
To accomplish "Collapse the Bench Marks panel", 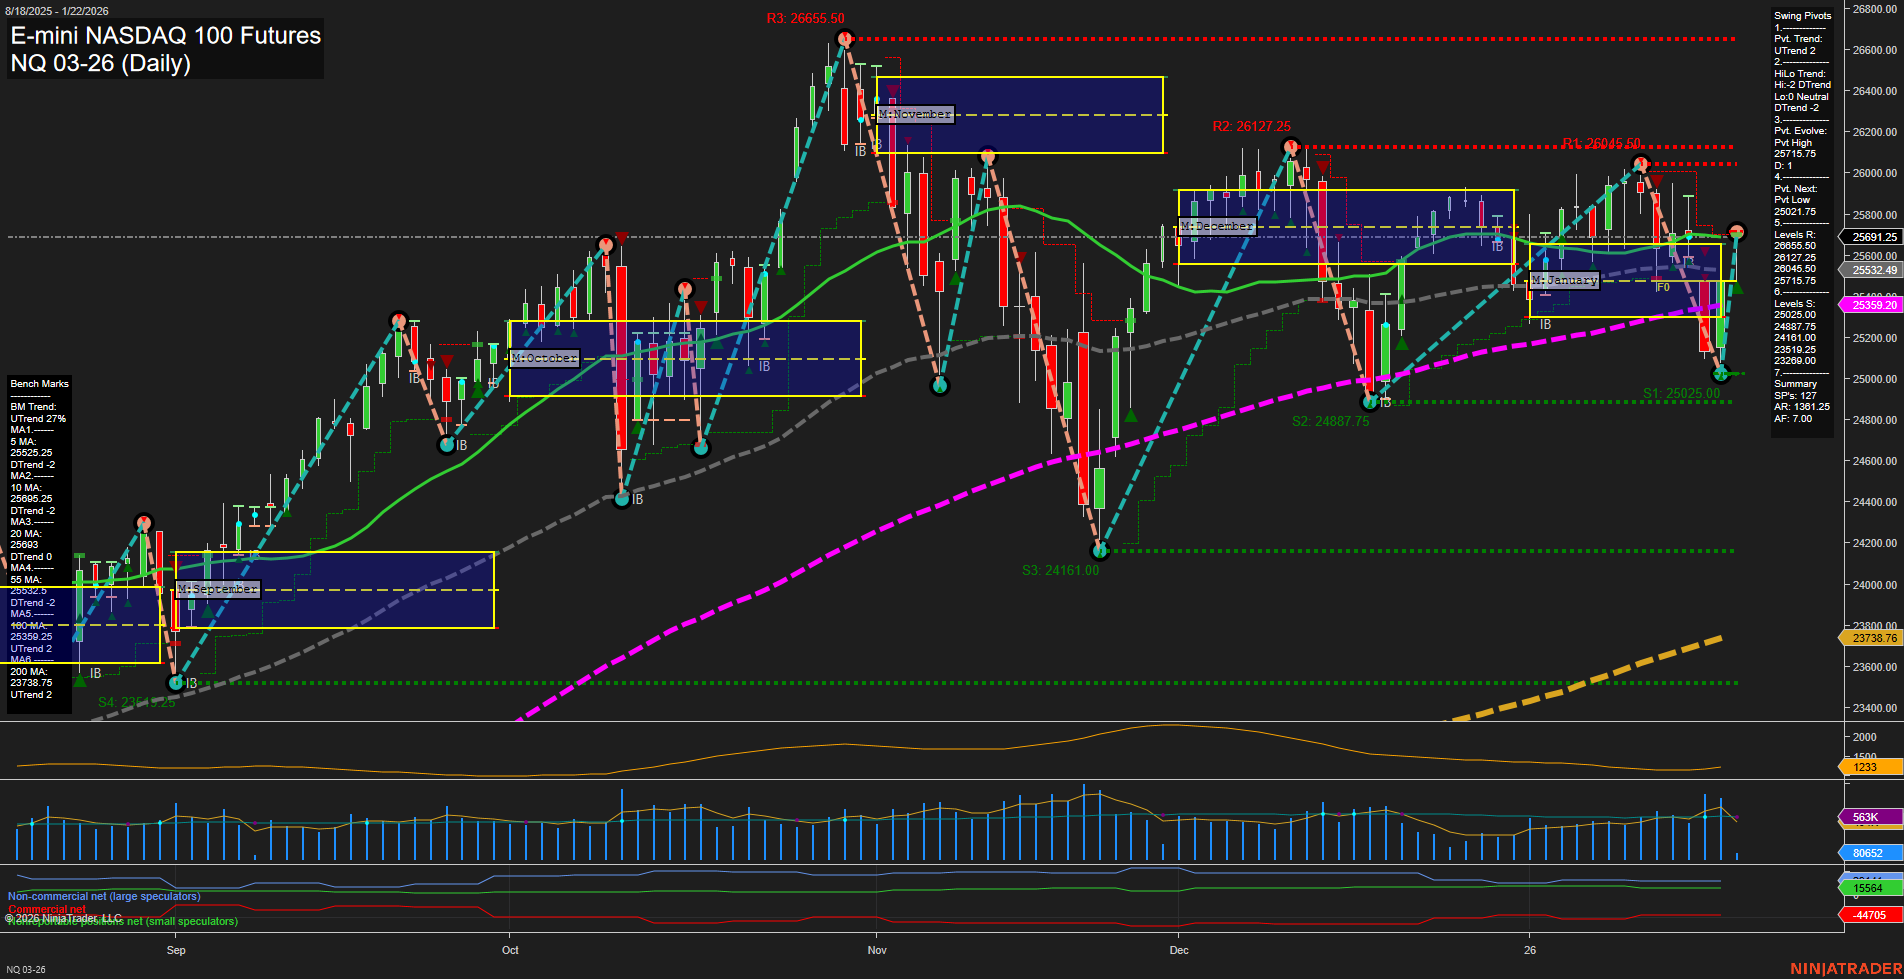I will (x=38, y=383).
